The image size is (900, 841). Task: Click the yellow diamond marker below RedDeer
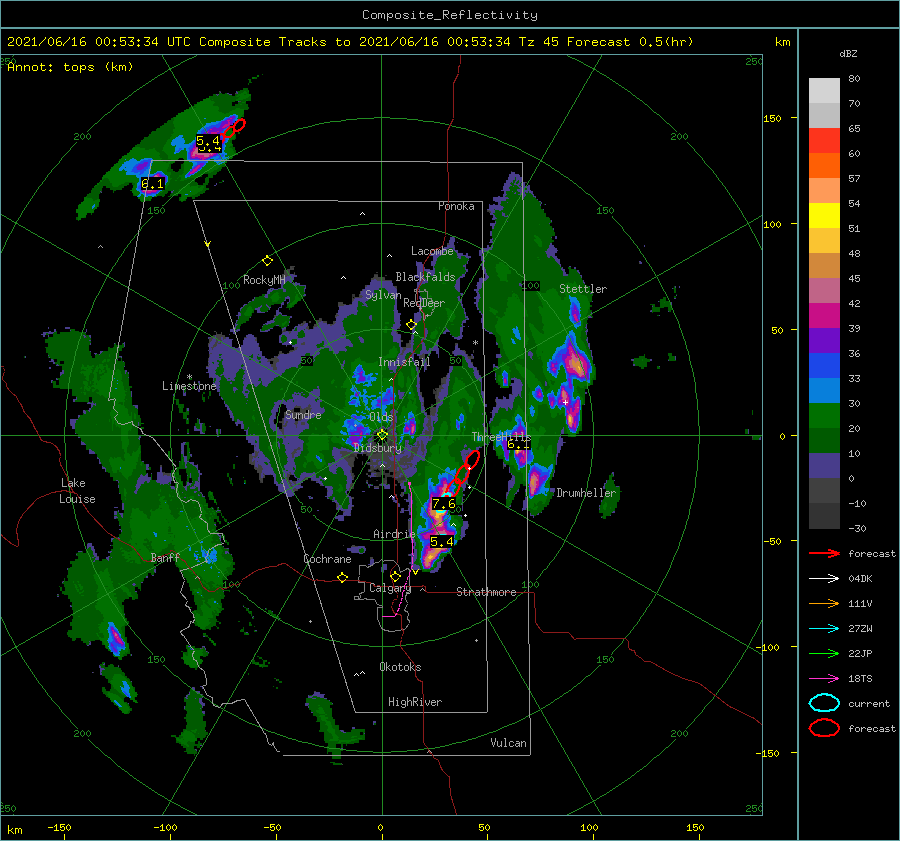tap(411, 325)
